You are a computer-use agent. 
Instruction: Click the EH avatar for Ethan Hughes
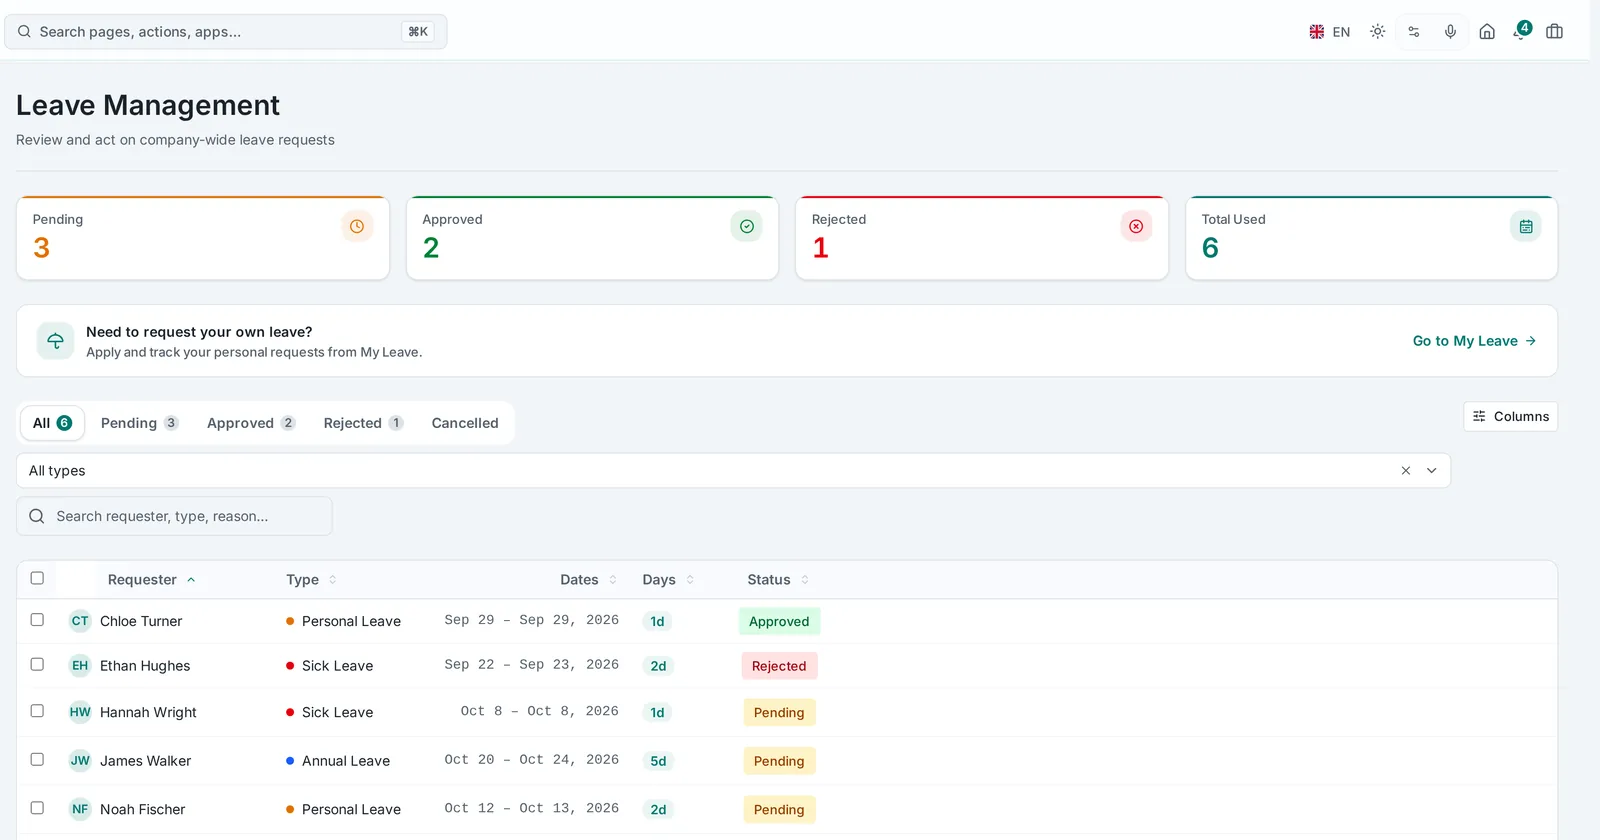80,666
